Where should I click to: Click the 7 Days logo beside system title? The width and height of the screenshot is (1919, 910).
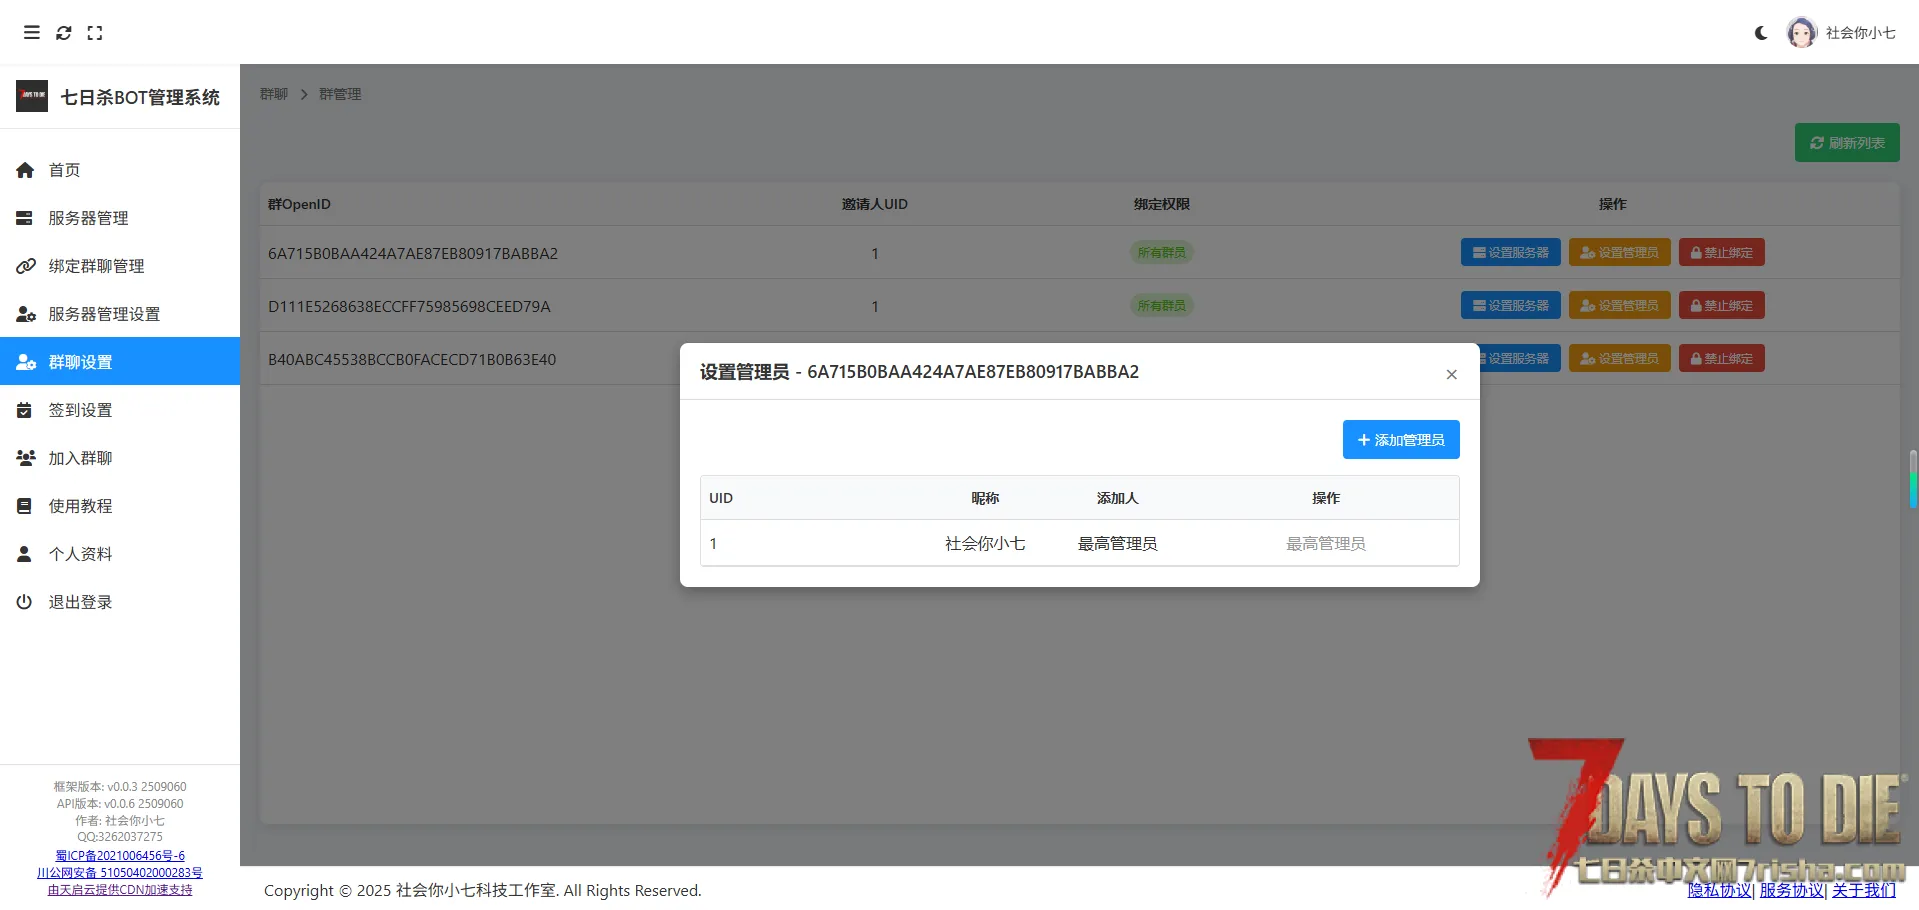pyautogui.click(x=32, y=96)
